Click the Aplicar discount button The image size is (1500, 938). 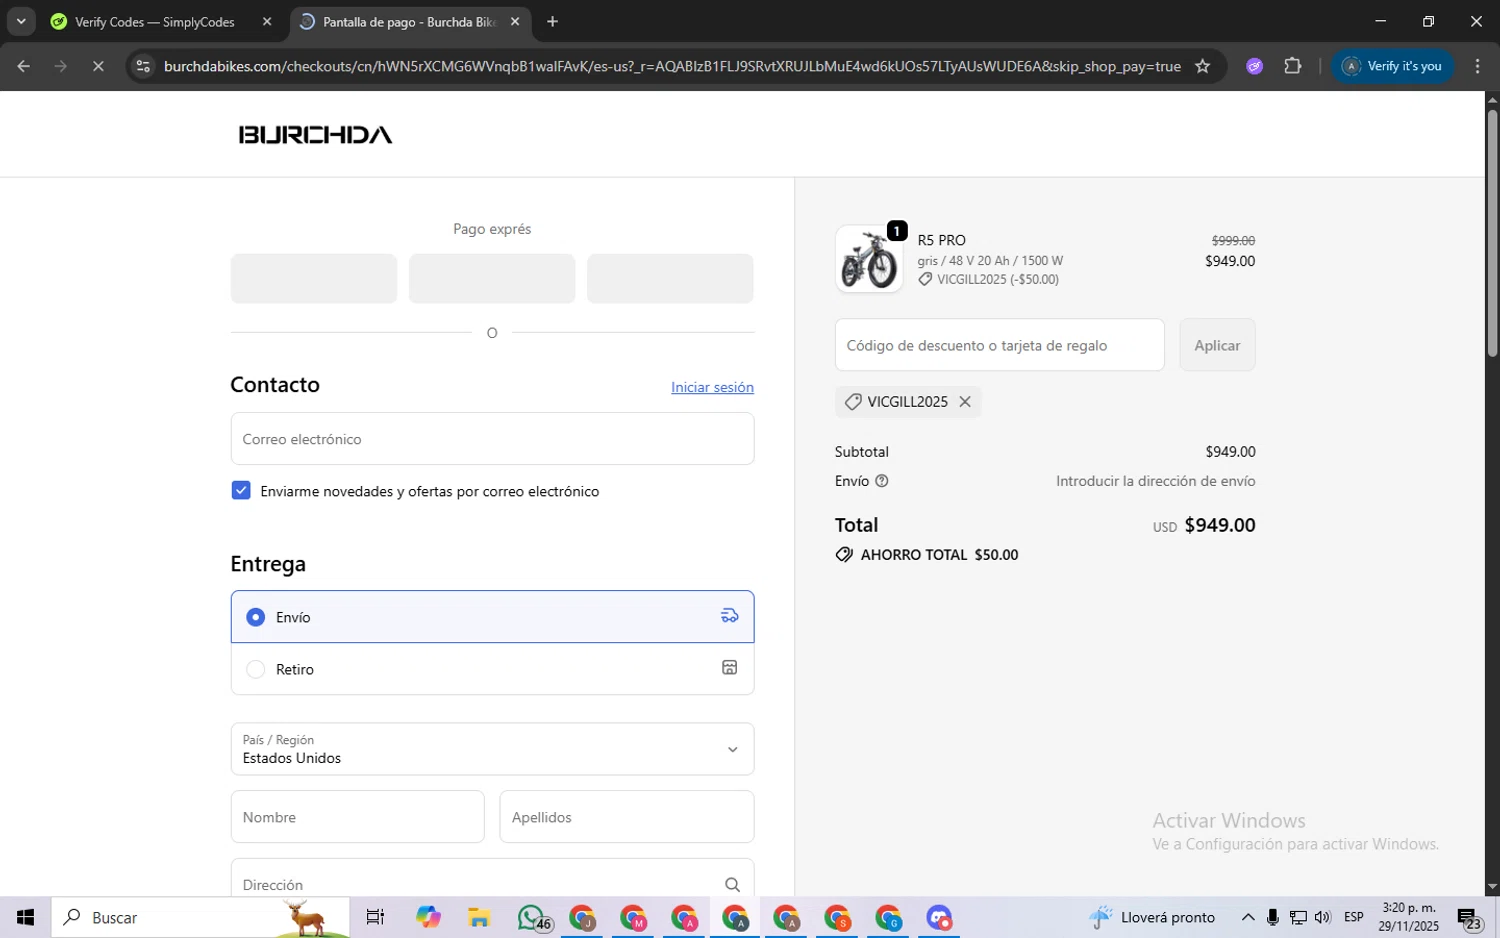coord(1217,345)
